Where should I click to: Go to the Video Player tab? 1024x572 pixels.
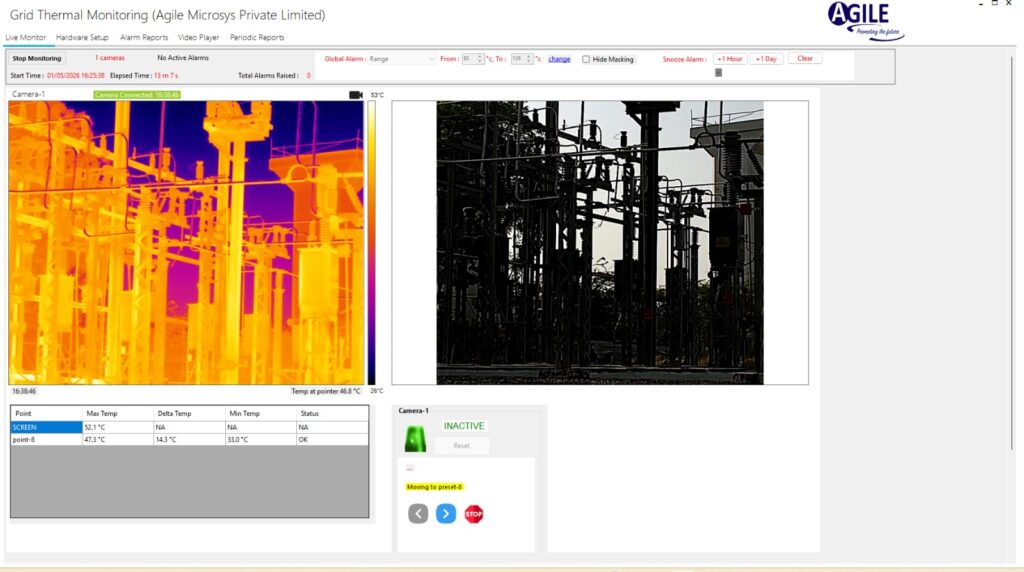click(199, 37)
